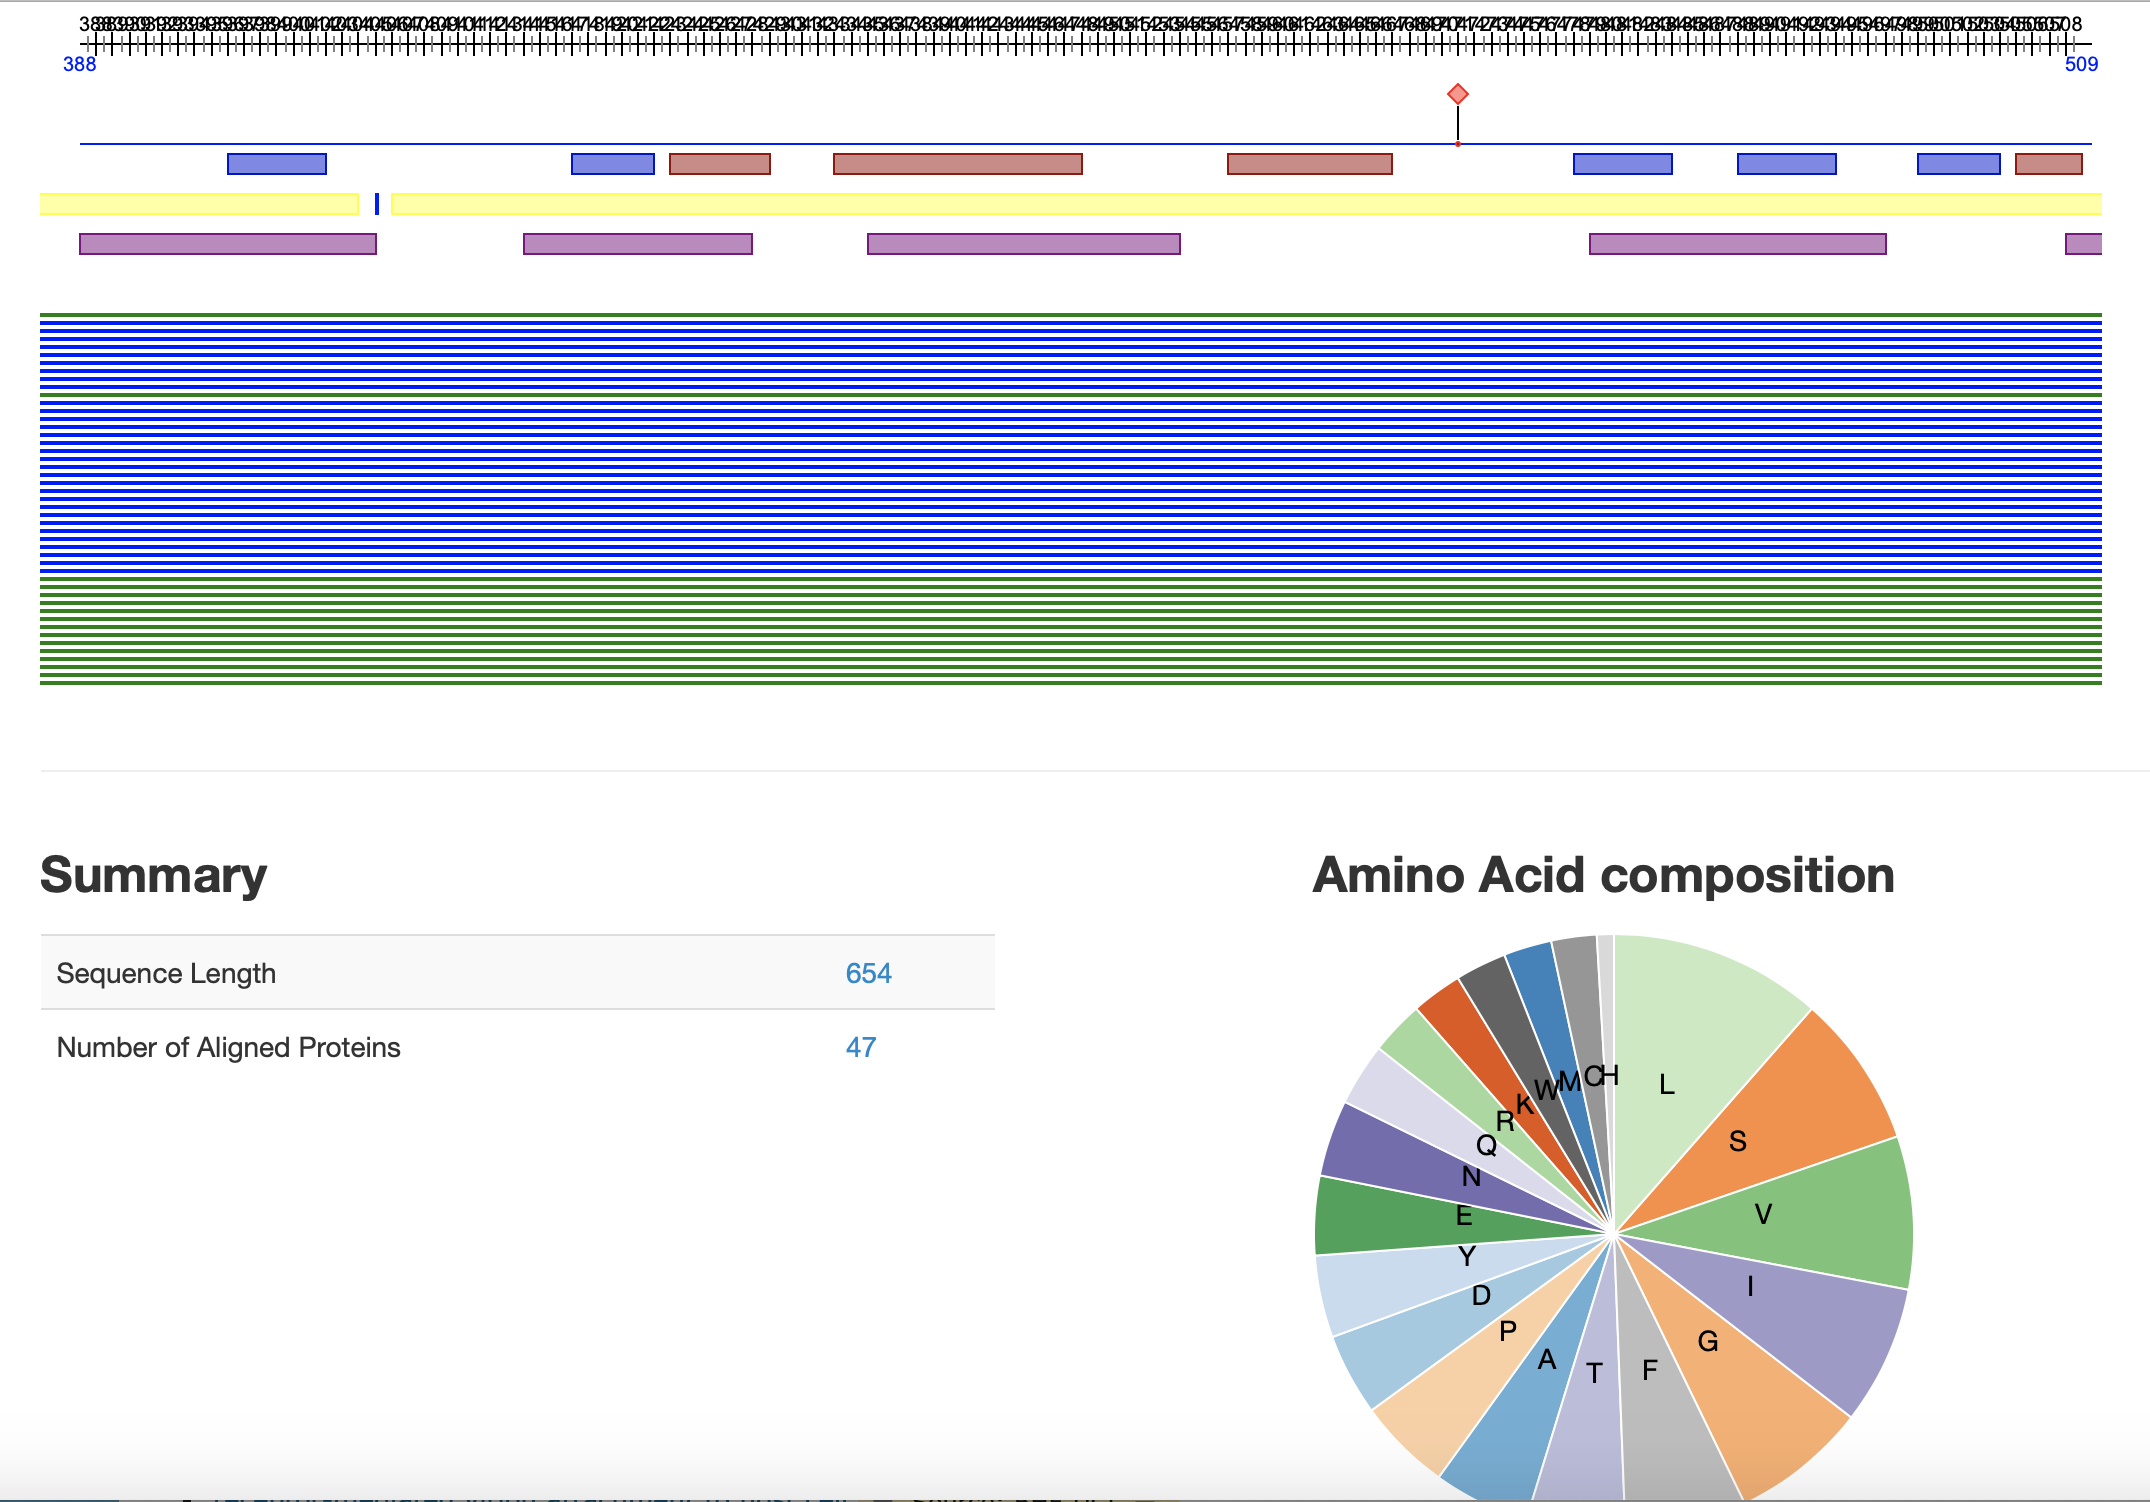The image size is (2150, 1502).
Task: Click the red diamond marker above sequence line
Action: (x=1458, y=94)
